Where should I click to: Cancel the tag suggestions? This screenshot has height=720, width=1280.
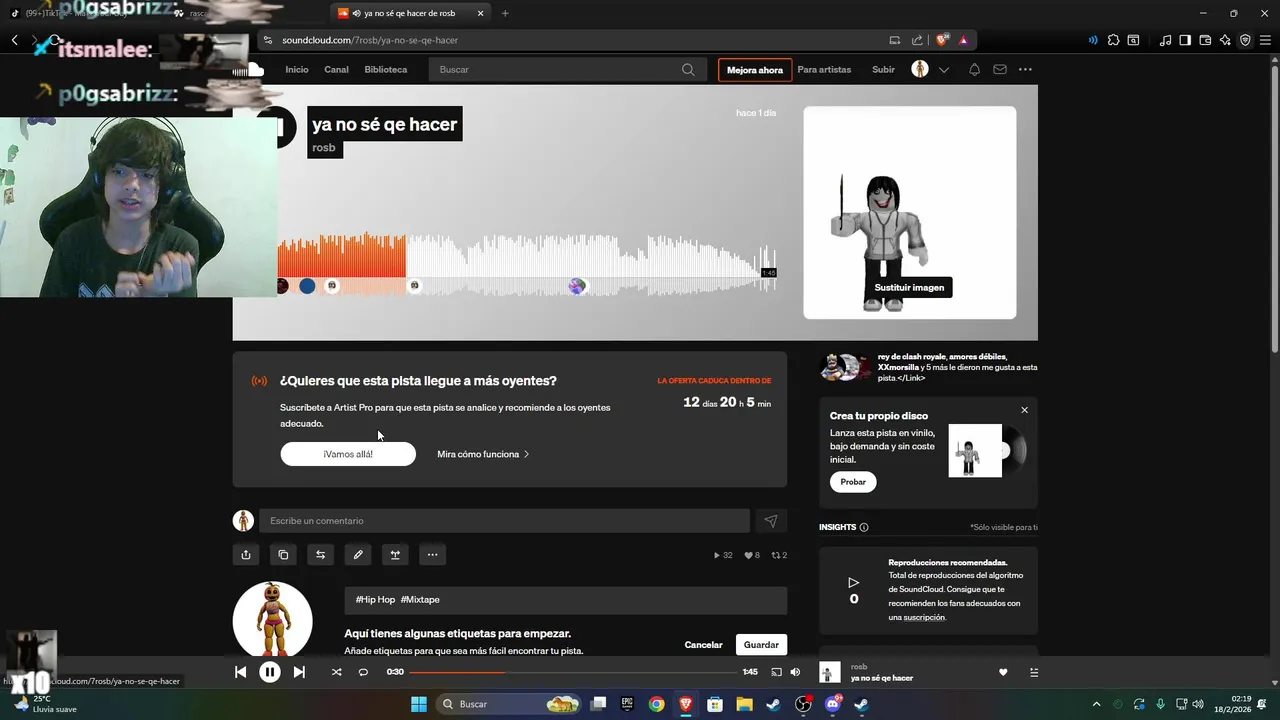[703, 645]
